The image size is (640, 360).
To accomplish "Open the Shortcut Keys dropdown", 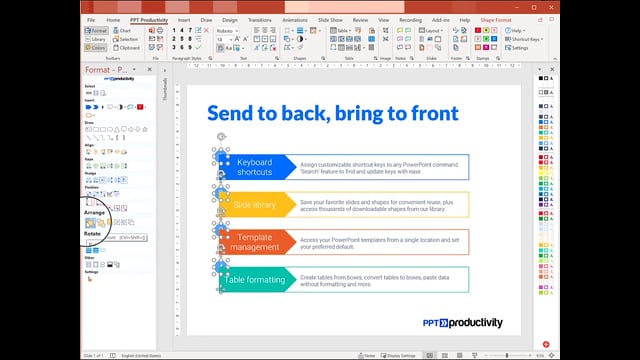I will tap(524, 39).
